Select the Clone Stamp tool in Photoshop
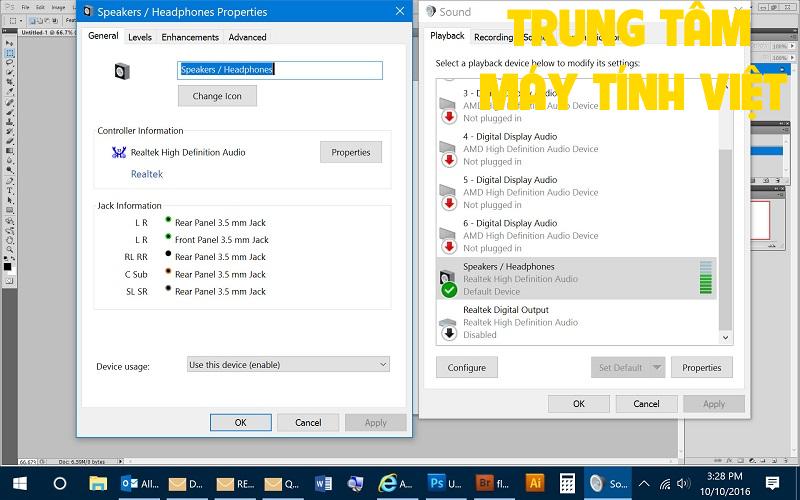 click(9, 122)
